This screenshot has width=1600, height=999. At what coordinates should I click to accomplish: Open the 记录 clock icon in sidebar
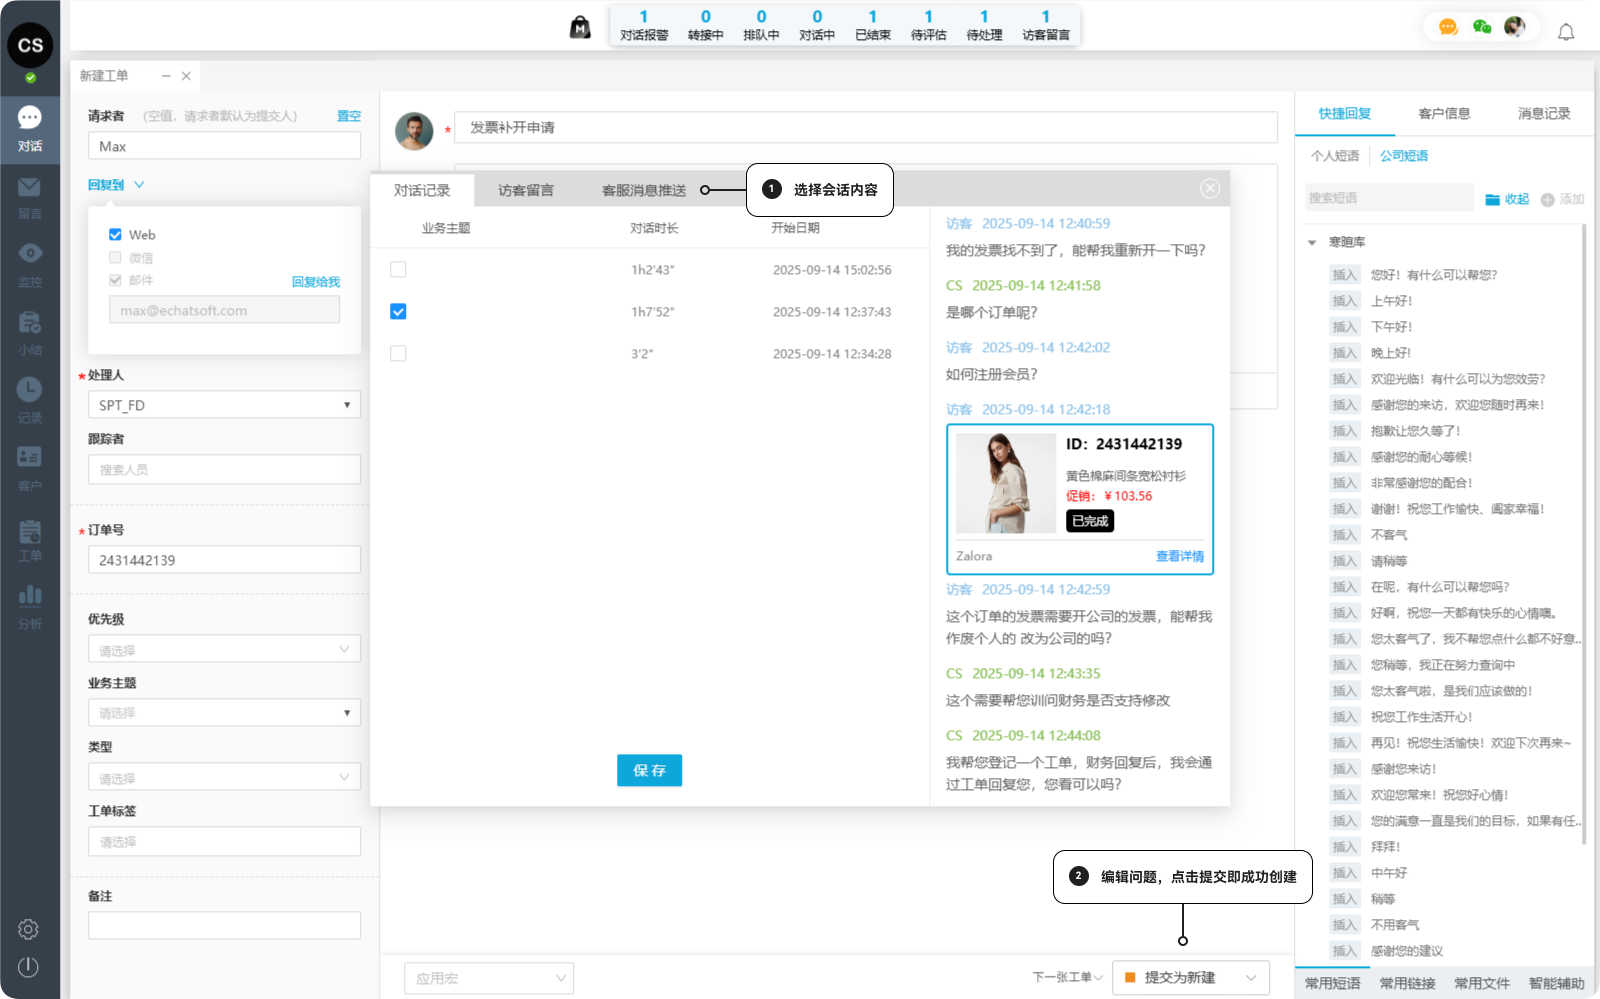(x=30, y=390)
